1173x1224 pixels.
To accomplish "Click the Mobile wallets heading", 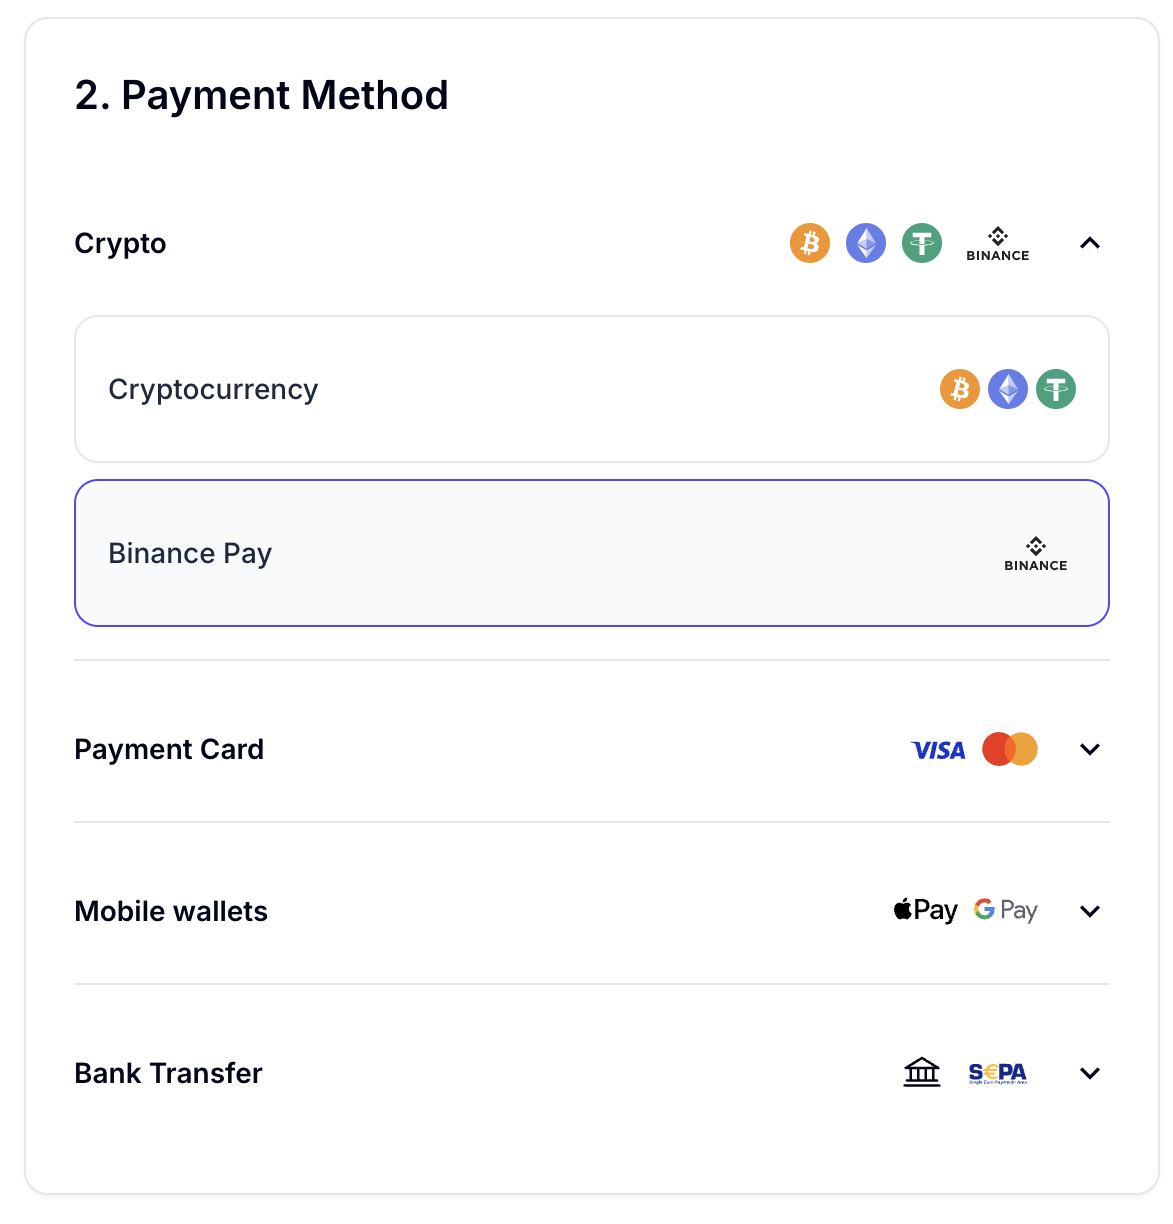I will pos(171,911).
